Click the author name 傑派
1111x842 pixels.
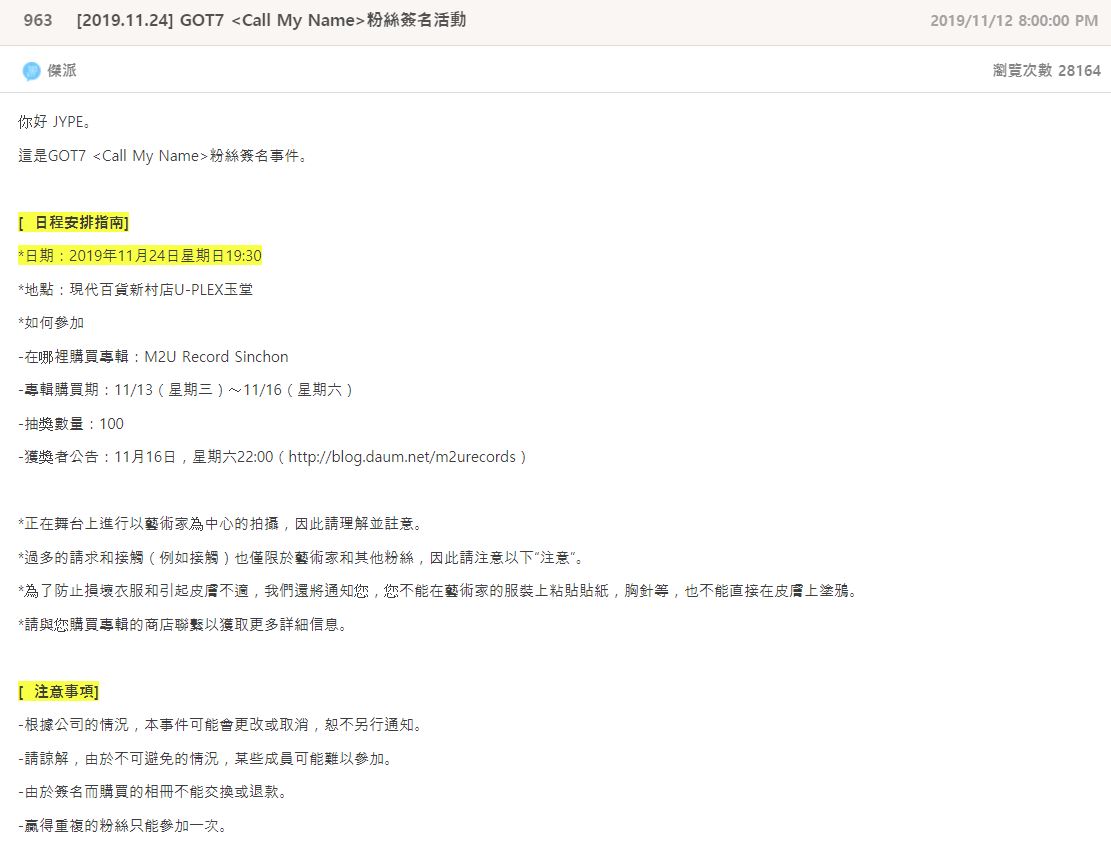(x=62, y=71)
